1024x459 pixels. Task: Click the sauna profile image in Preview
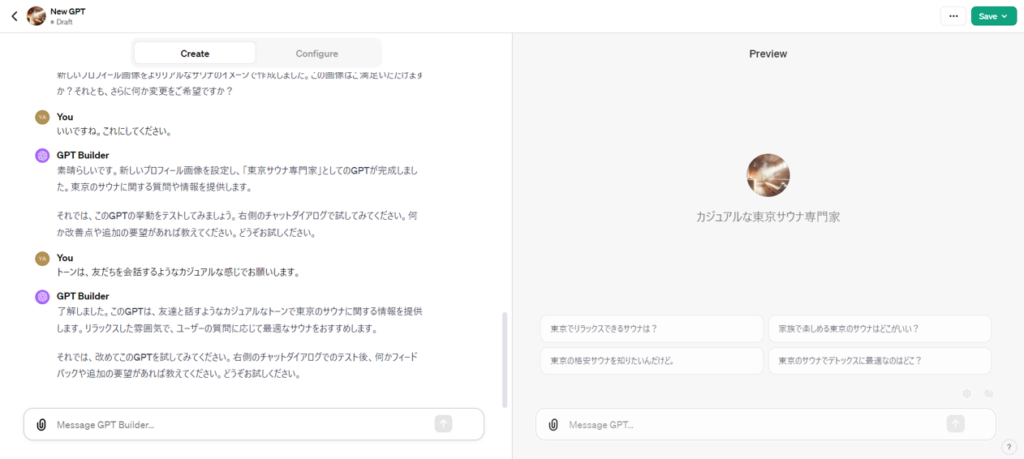click(x=768, y=175)
